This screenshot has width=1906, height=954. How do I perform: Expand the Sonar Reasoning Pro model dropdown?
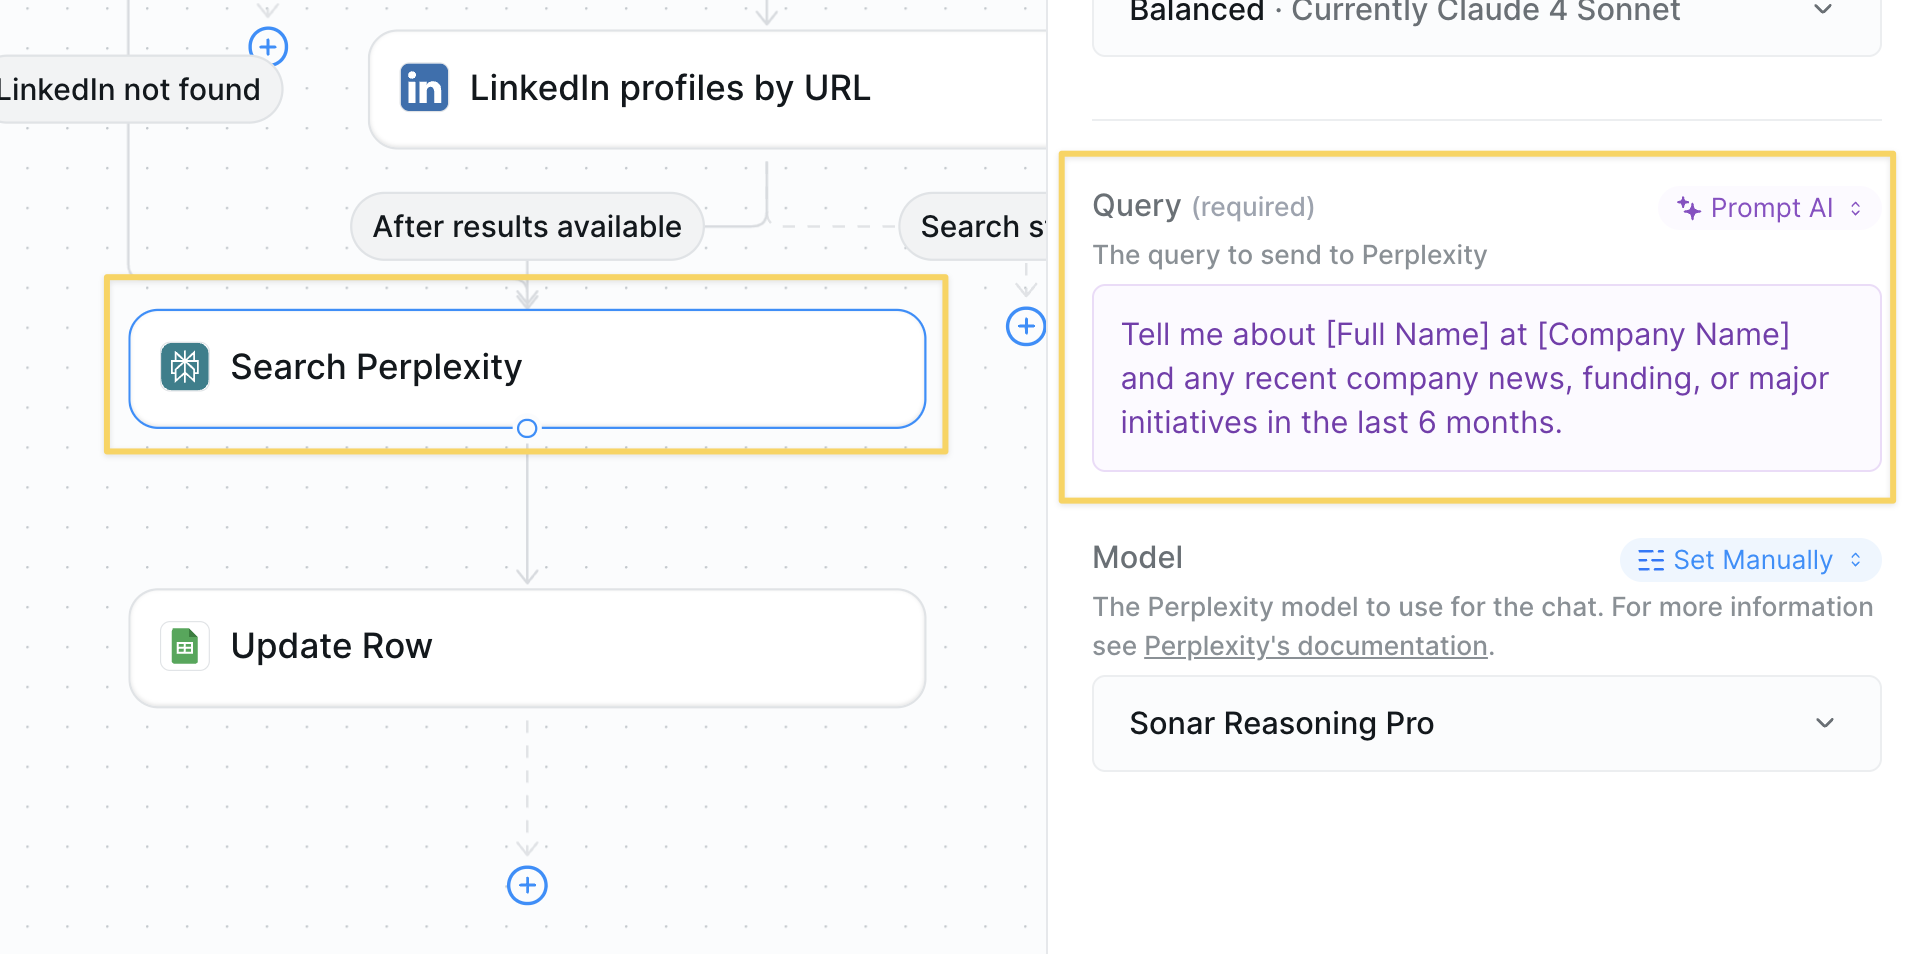(x=1487, y=723)
